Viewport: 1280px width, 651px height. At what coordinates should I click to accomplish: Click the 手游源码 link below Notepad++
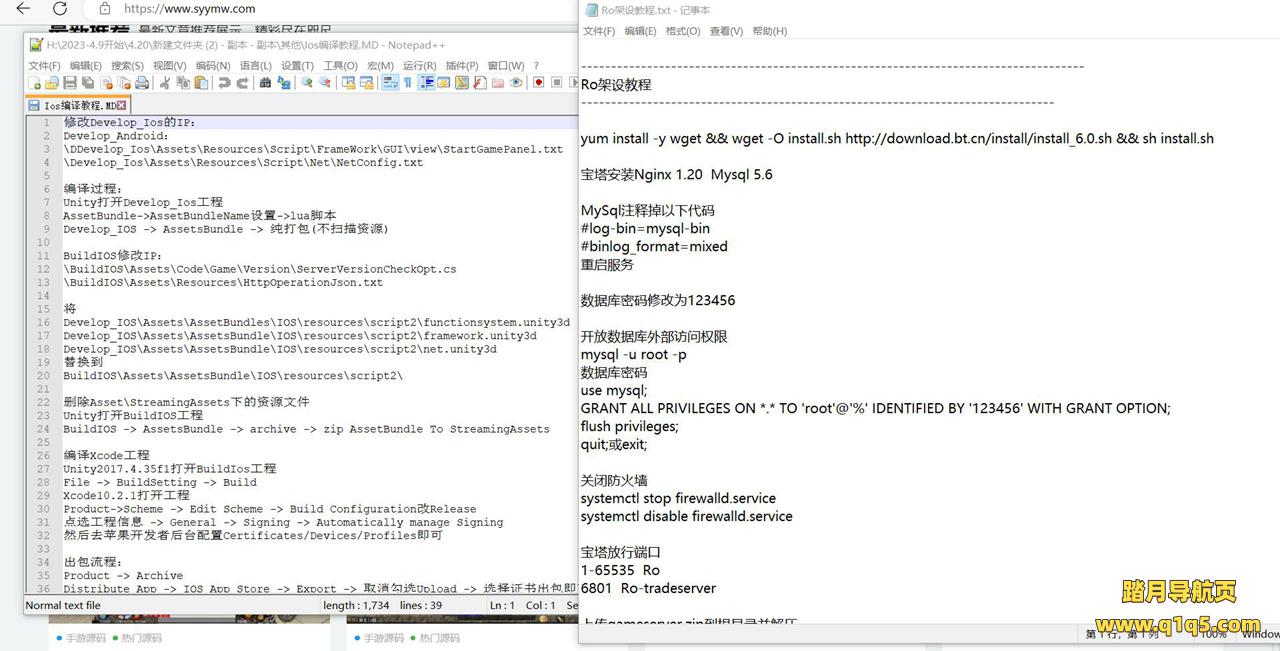tap(84, 638)
